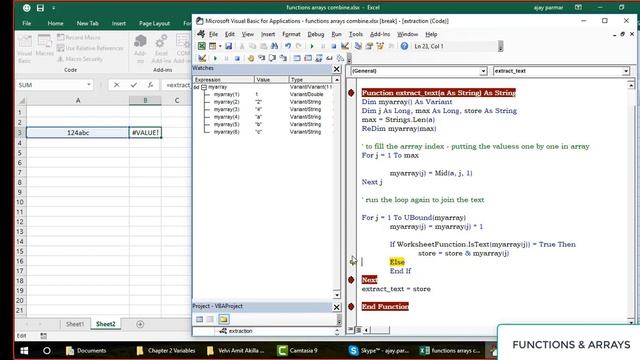Click the Toggle Breakpoint hand icon
Viewport: 640px width, 360px height.
coord(251,58)
